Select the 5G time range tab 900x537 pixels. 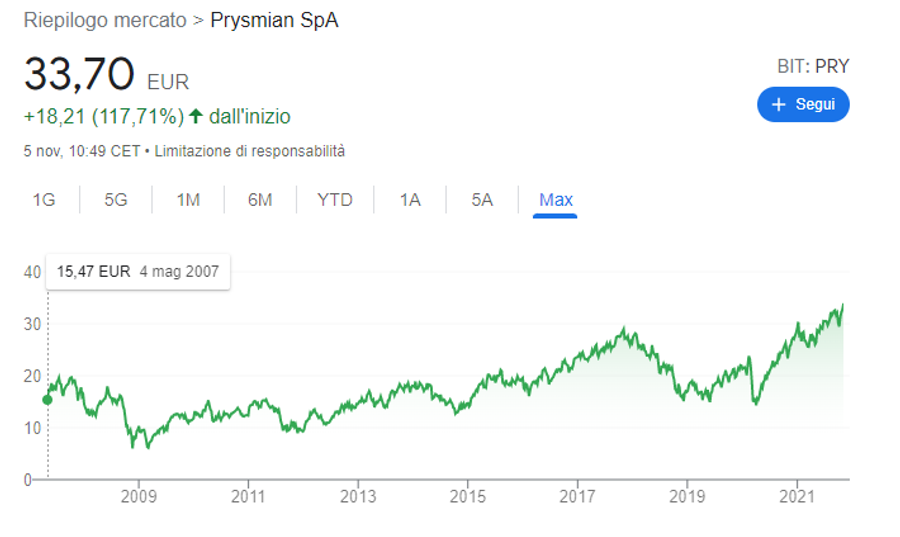(115, 200)
